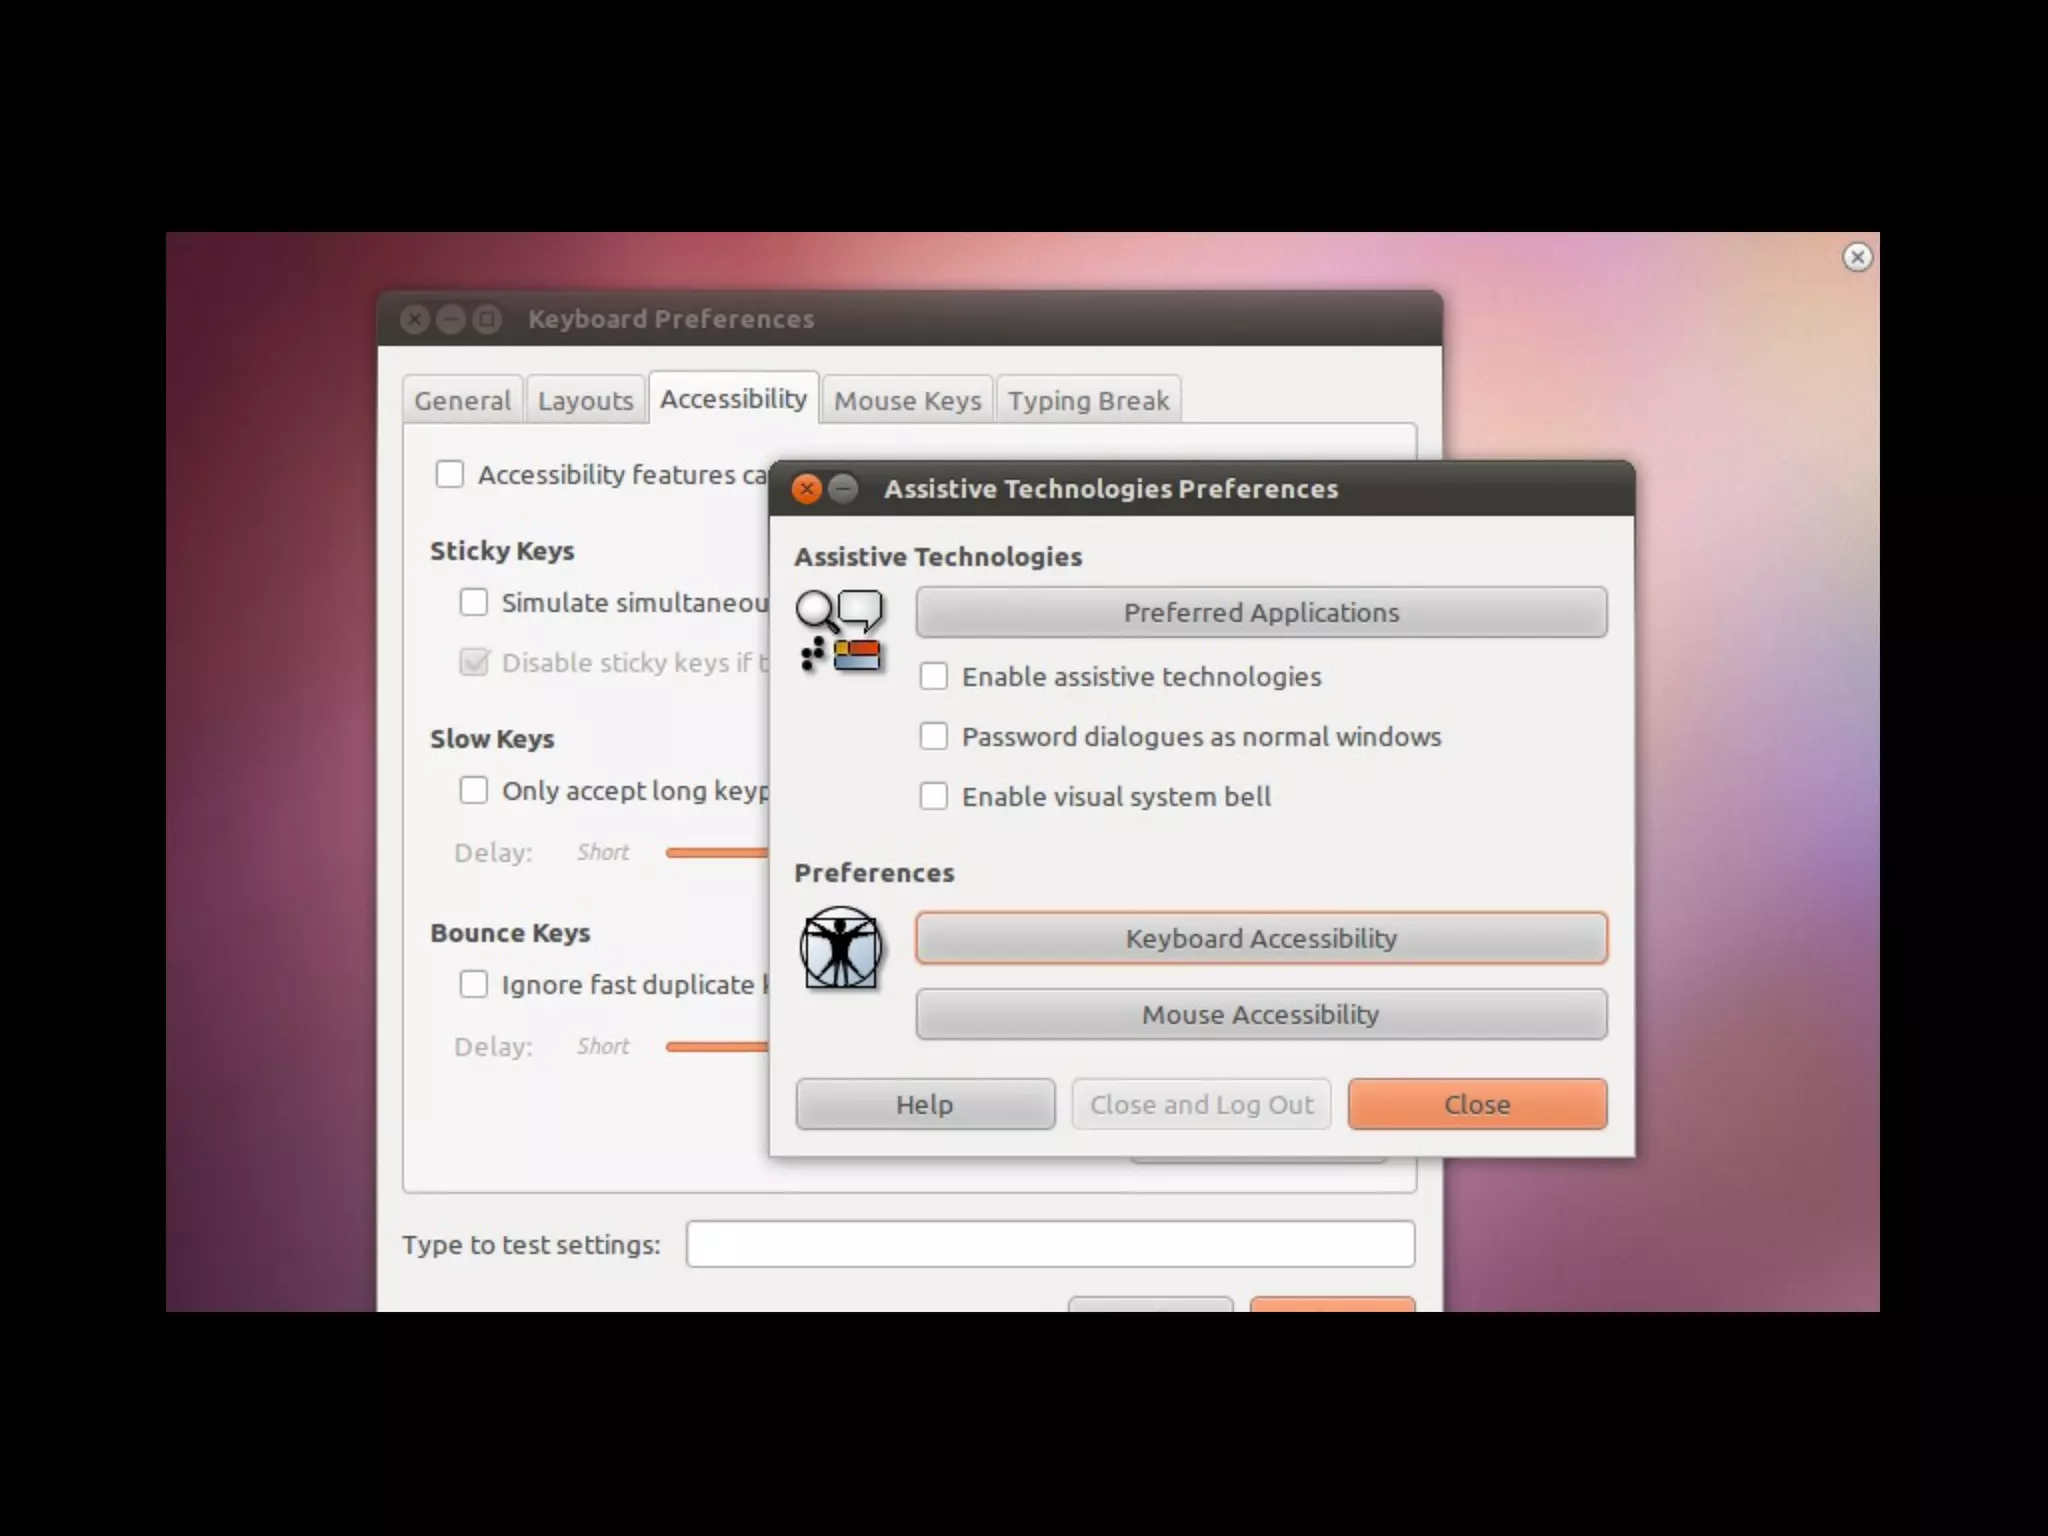Click the Vitruvian man accessibility icon

coord(840,947)
